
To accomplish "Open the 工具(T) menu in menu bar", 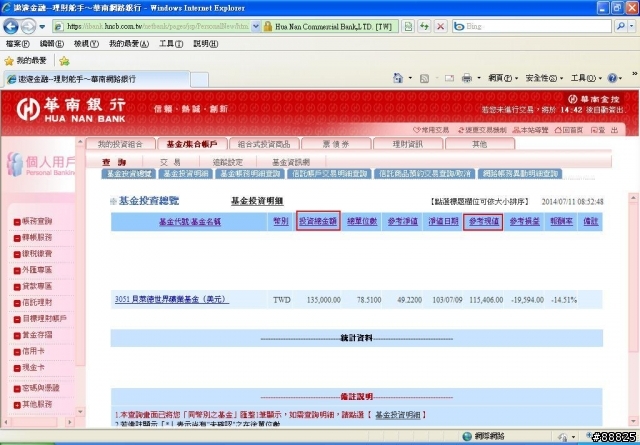I will point(171,44).
